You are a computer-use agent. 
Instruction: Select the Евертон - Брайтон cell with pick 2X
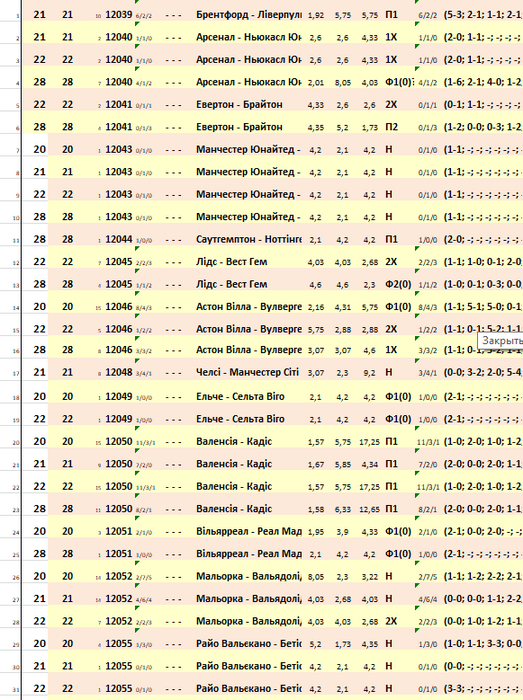pos(239,104)
